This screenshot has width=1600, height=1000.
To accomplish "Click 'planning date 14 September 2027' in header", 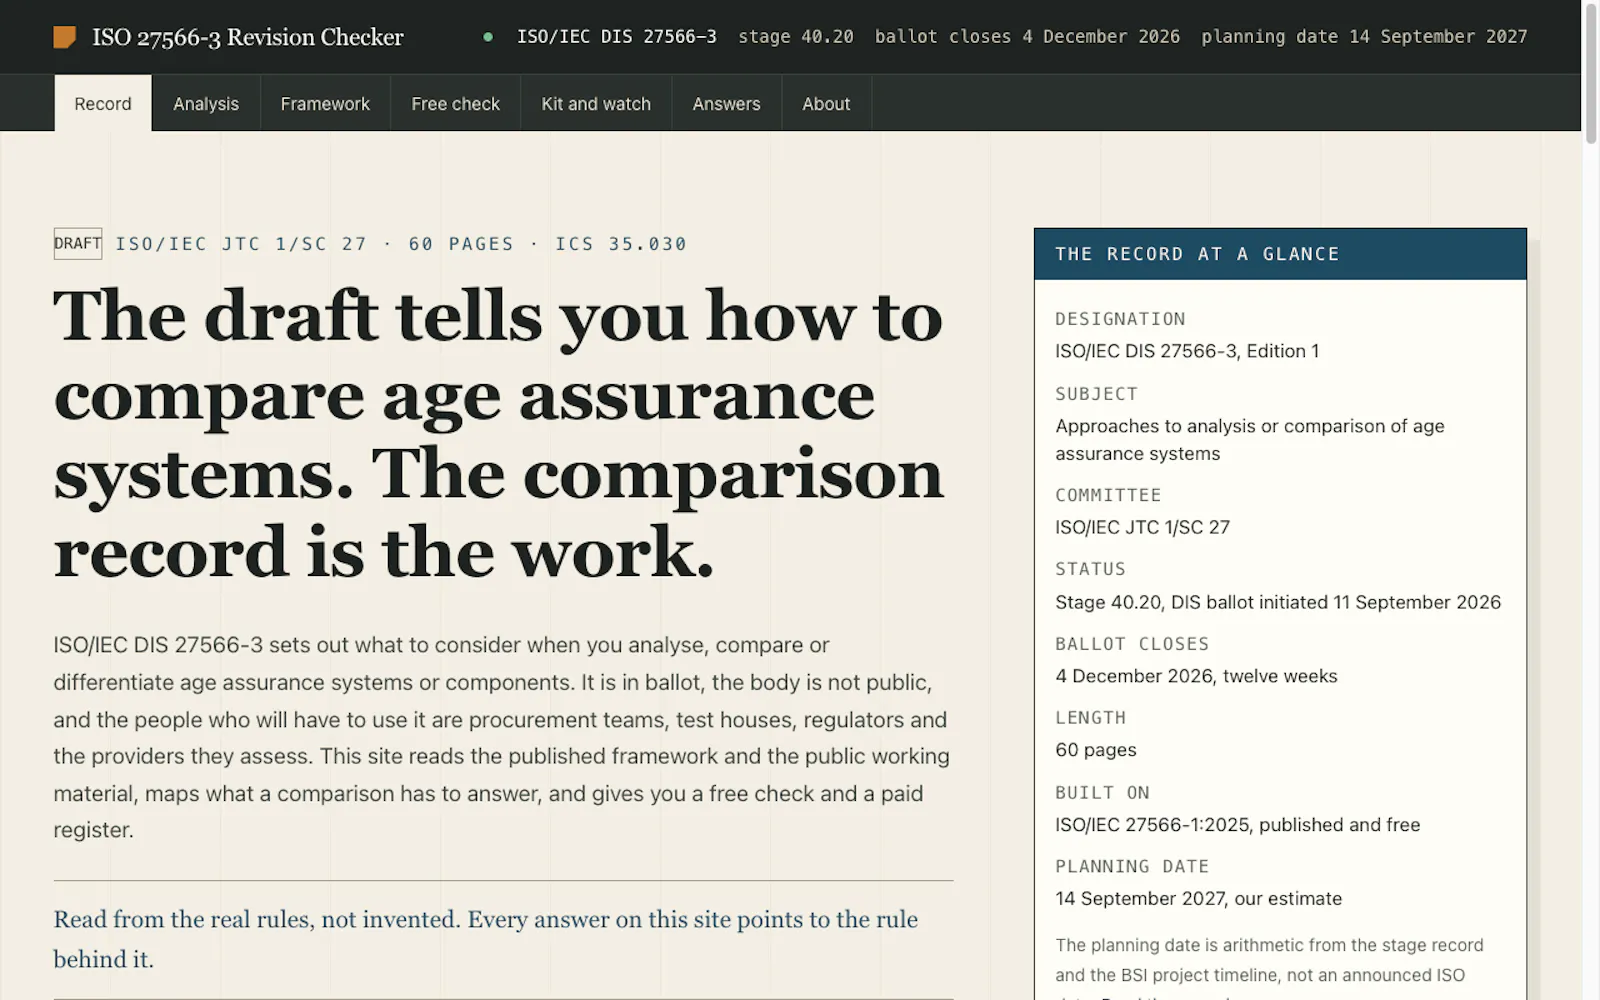I will [1364, 37].
